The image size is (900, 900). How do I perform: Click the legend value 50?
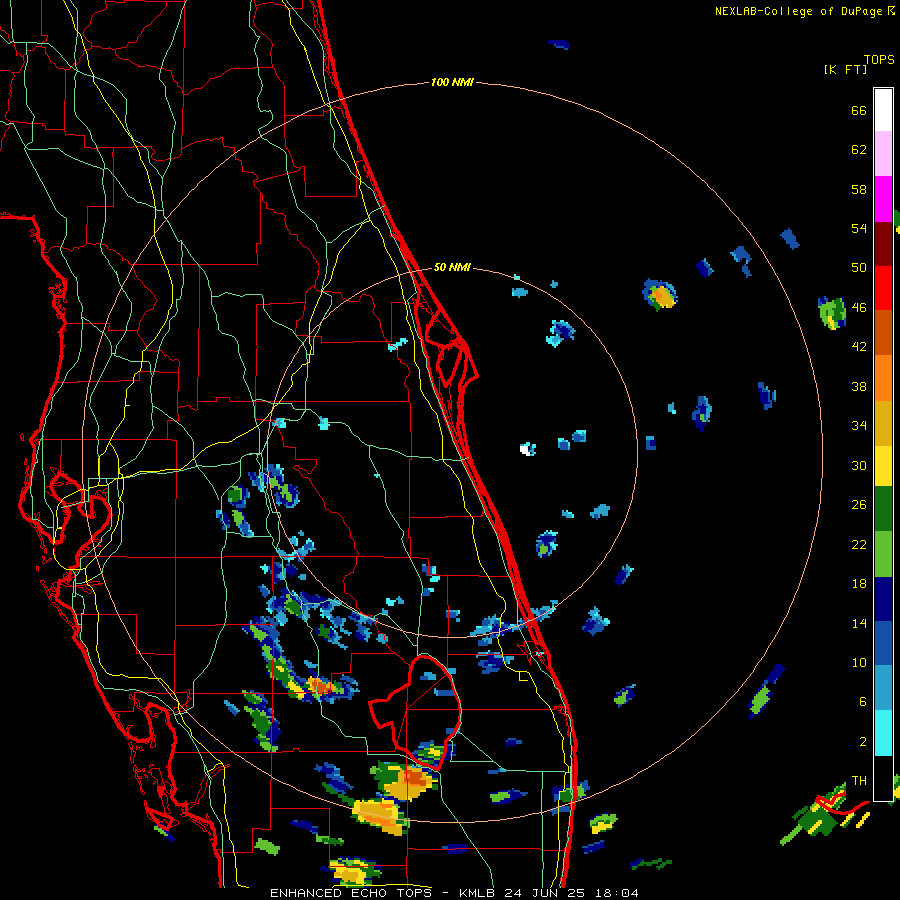pos(859,267)
